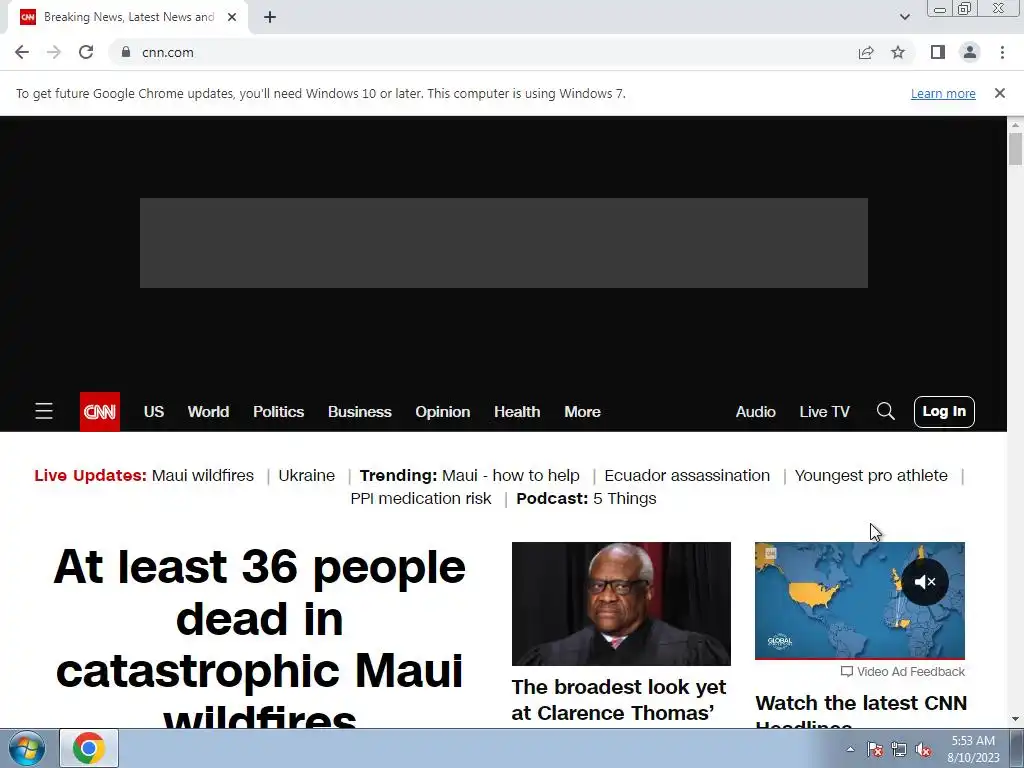Reload the cnn.com page
The height and width of the screenshot is (768, 1024).
(86, 52)
